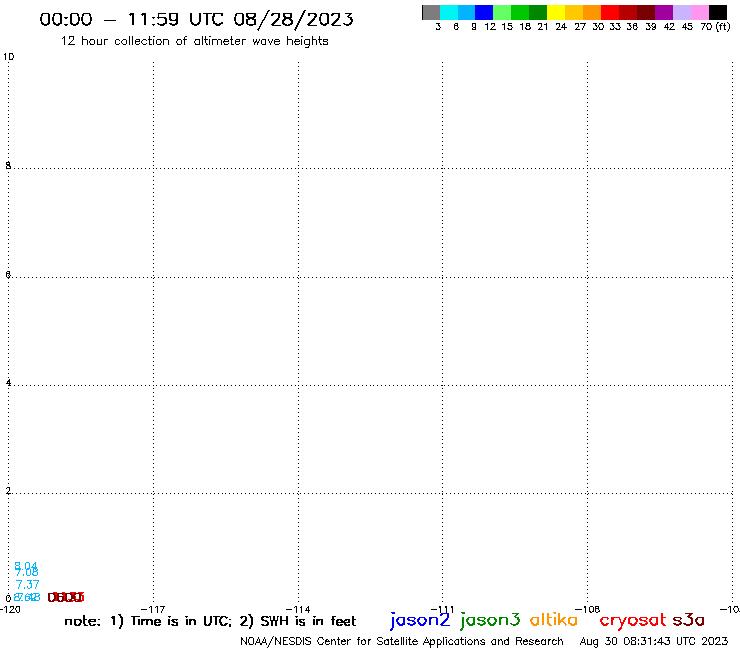Click the '30' color scale label
Viewport: 740px width, 650px height.
coord(598,27)
